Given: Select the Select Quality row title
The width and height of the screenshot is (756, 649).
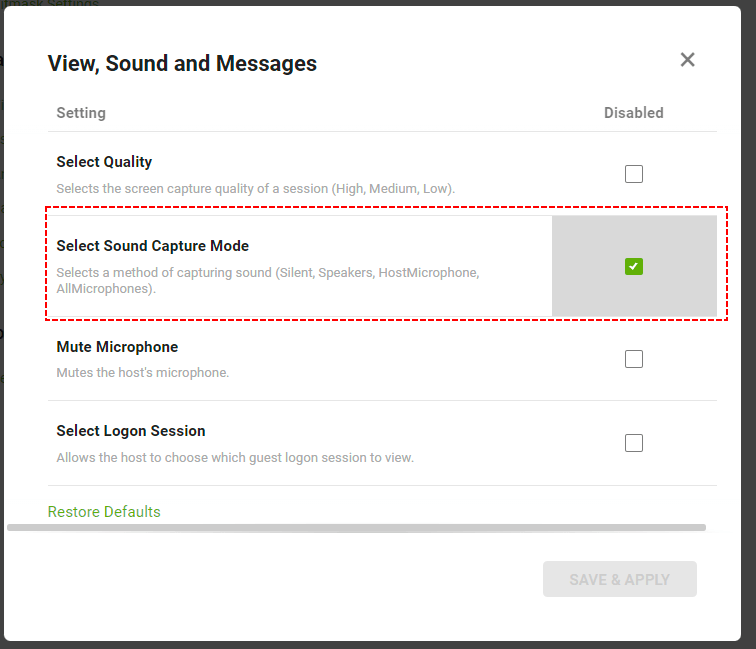Looking at the screenshot, I should (104, 162).
